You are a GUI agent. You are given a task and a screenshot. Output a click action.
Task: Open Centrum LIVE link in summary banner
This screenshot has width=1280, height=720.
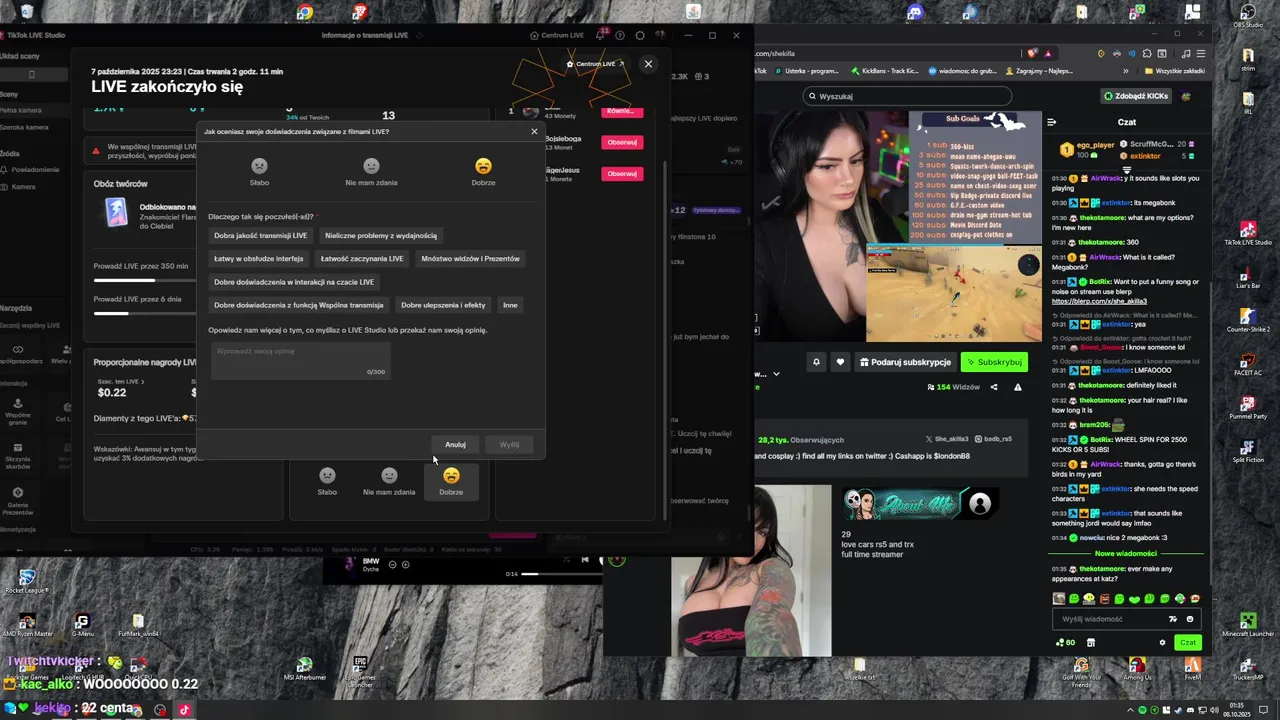tap(595, 64)
